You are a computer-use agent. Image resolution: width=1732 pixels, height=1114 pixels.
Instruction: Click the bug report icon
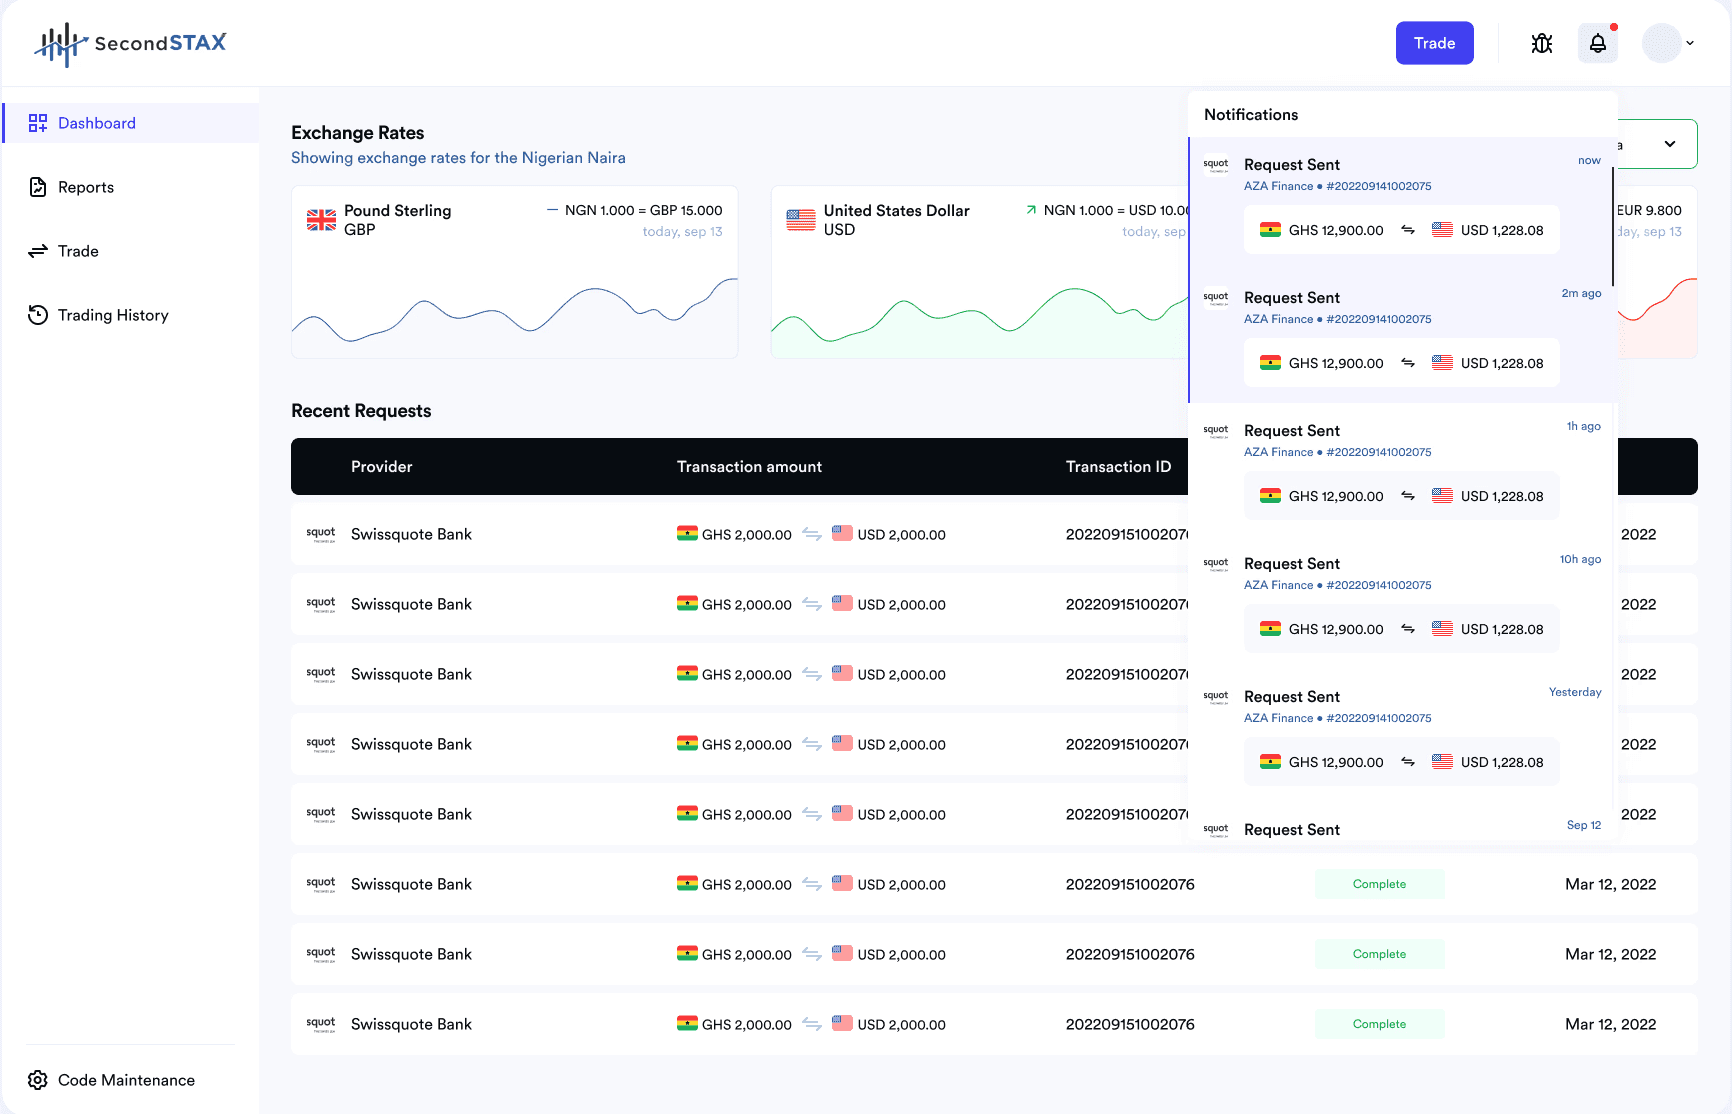click(1542, 43)
